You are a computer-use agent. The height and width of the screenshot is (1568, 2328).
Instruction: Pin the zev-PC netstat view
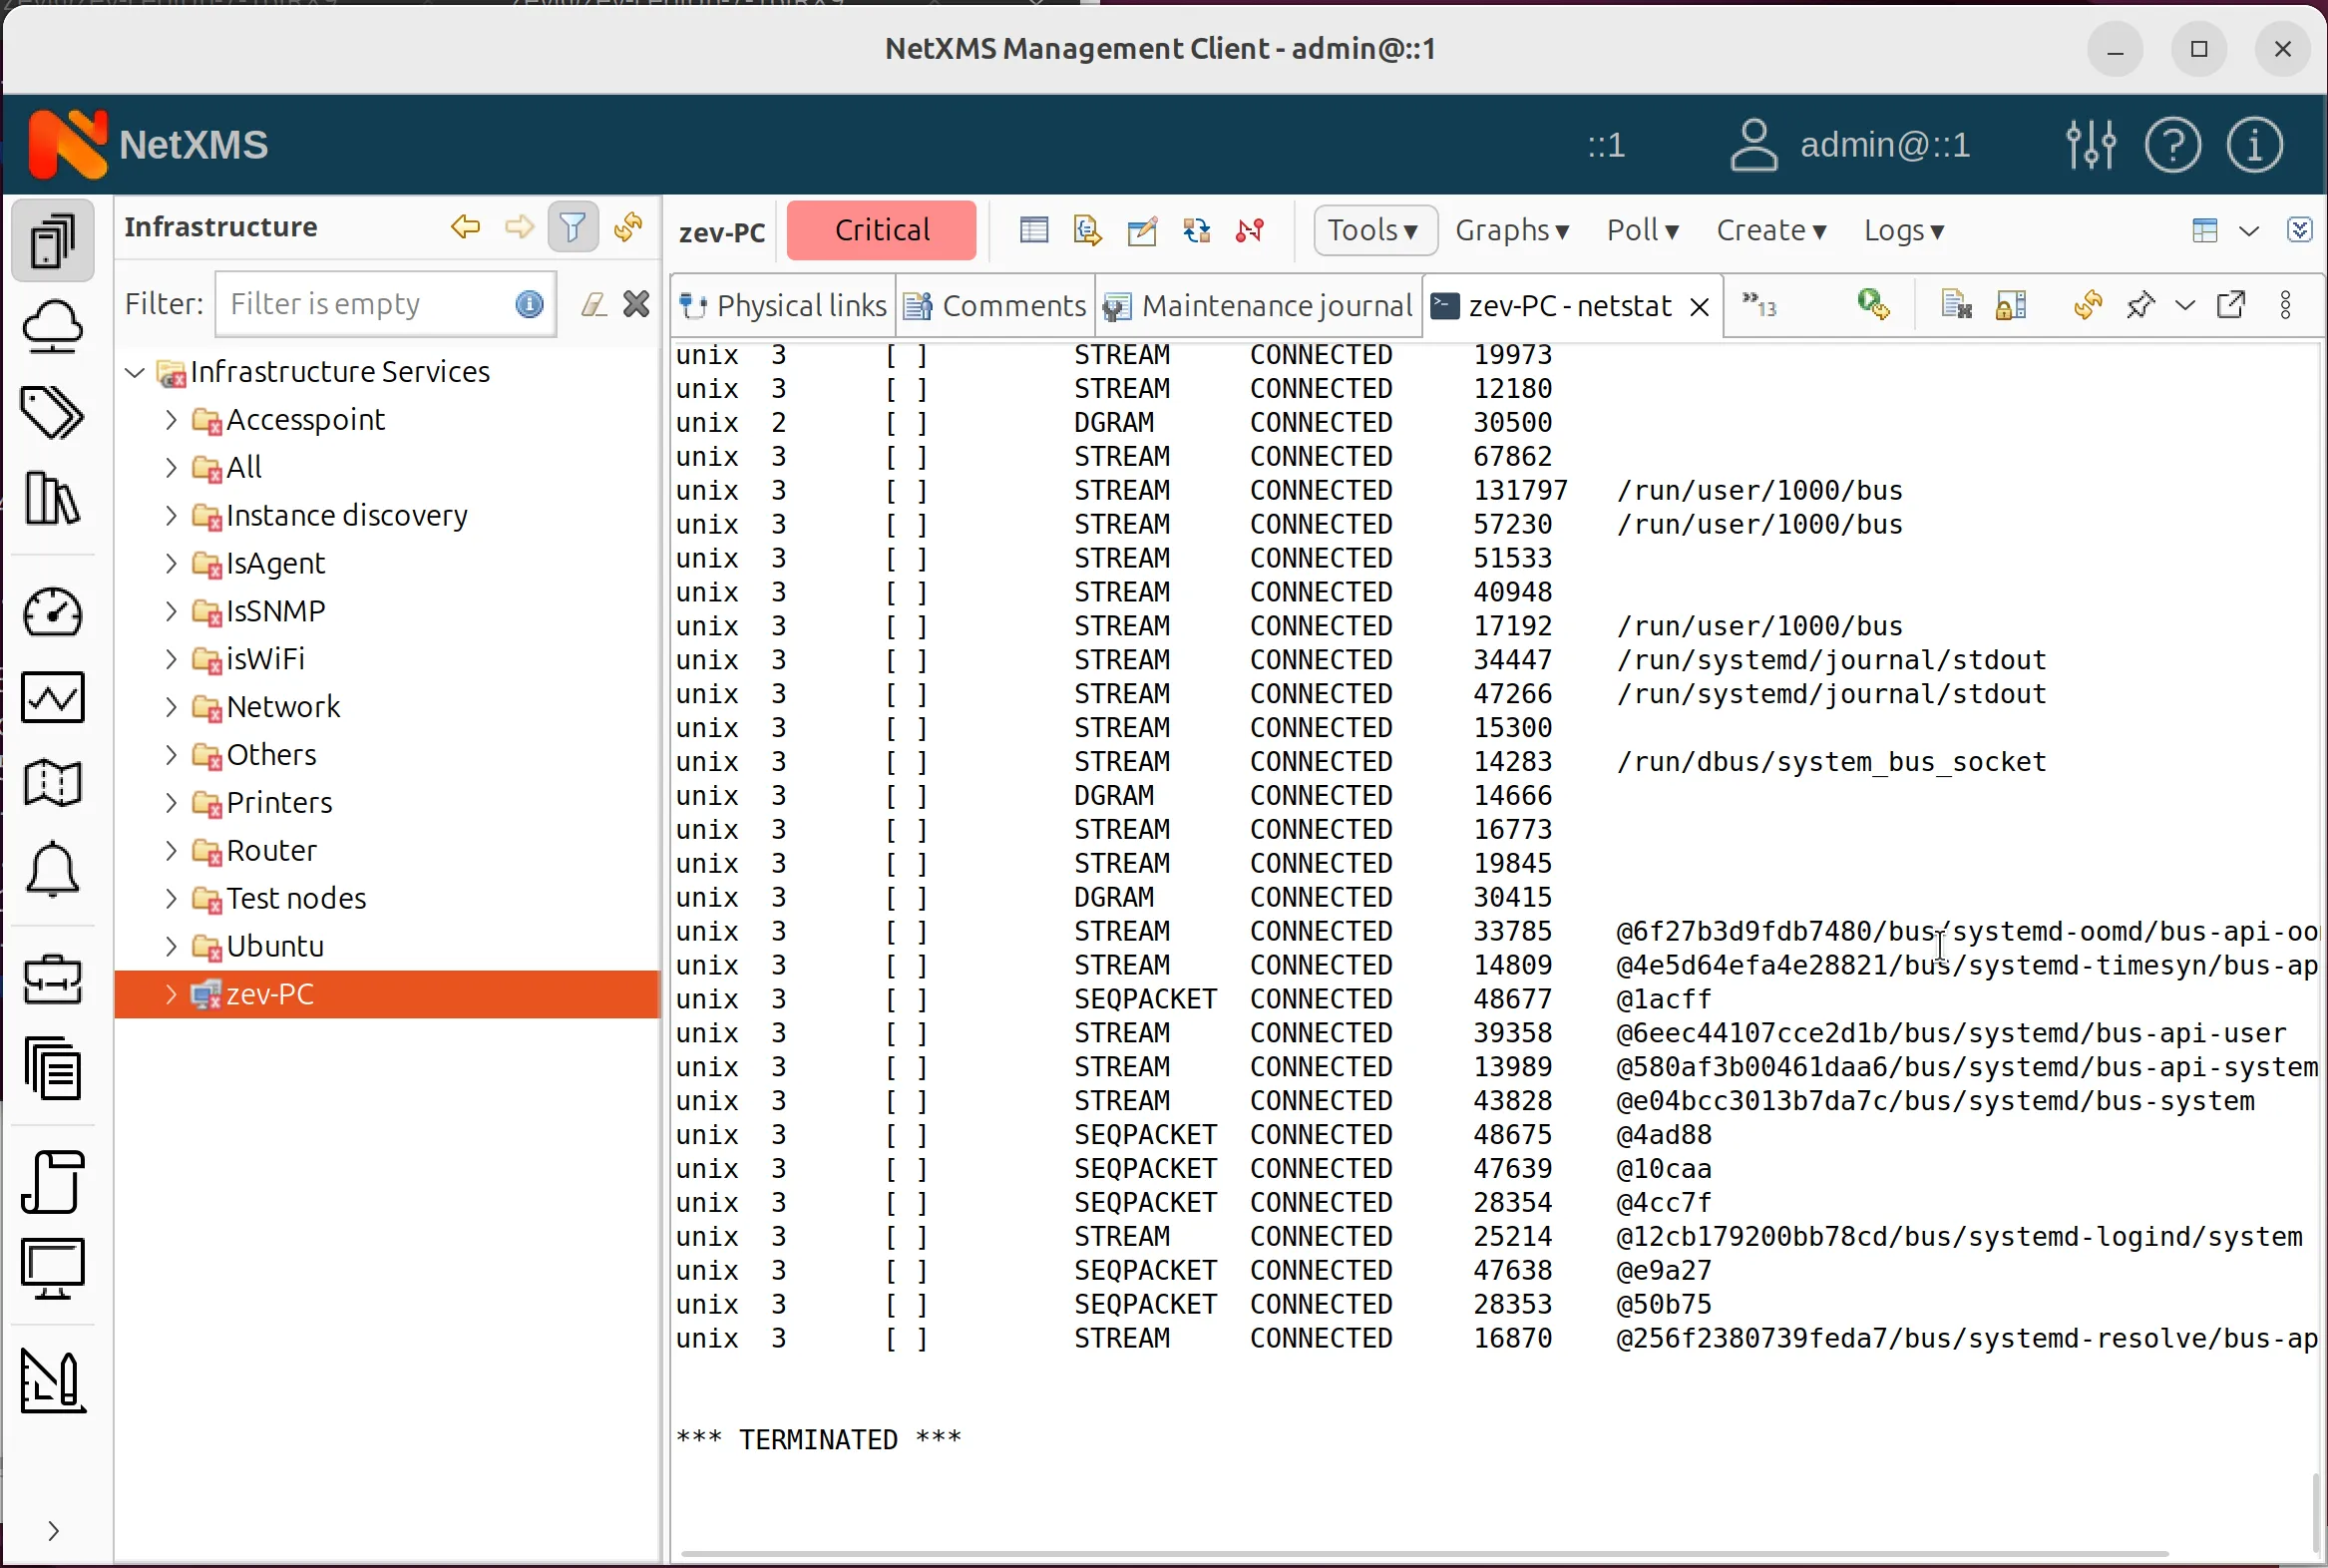tap(2139, 305)
